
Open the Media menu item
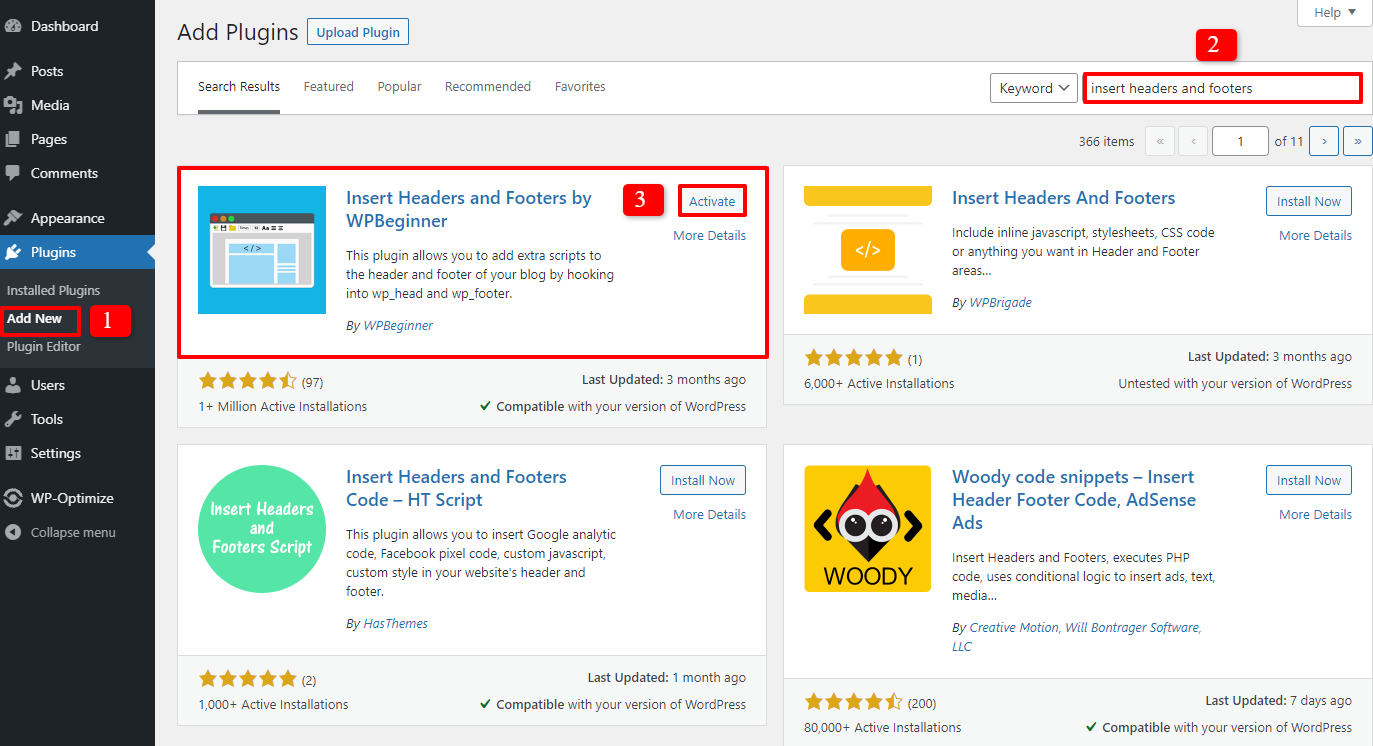click(77, 105)
